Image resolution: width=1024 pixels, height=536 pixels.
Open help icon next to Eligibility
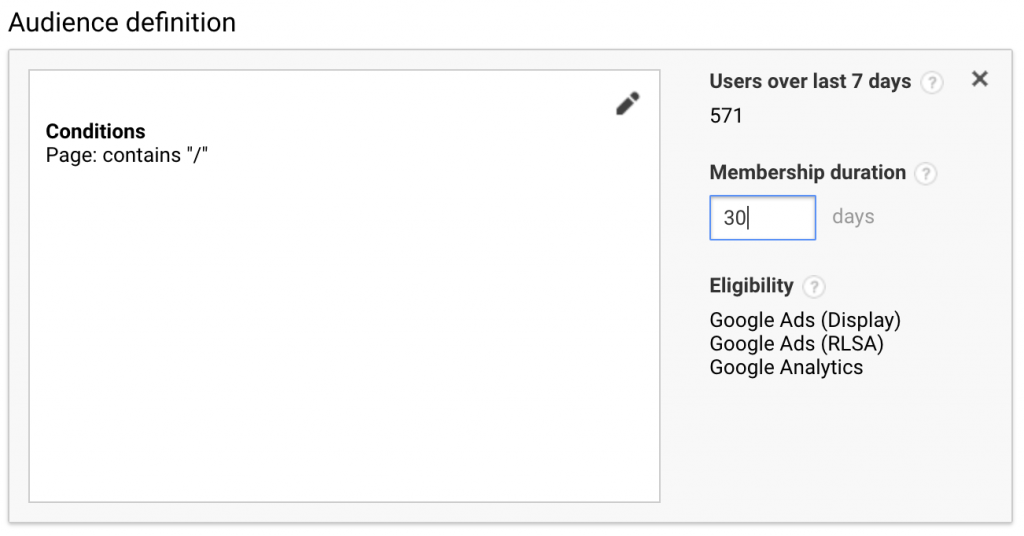[x=814, y=287]
